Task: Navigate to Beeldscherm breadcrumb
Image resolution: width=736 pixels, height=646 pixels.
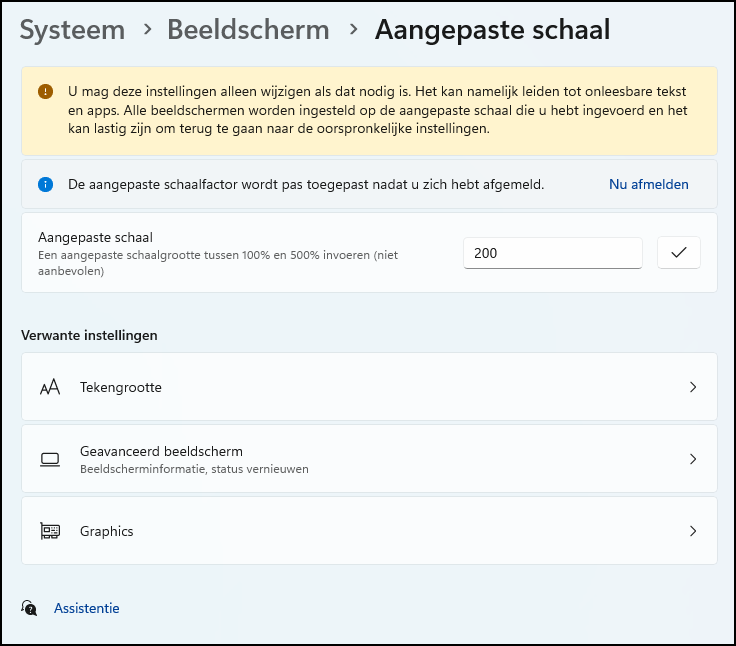Action: [x=248, y=30]
